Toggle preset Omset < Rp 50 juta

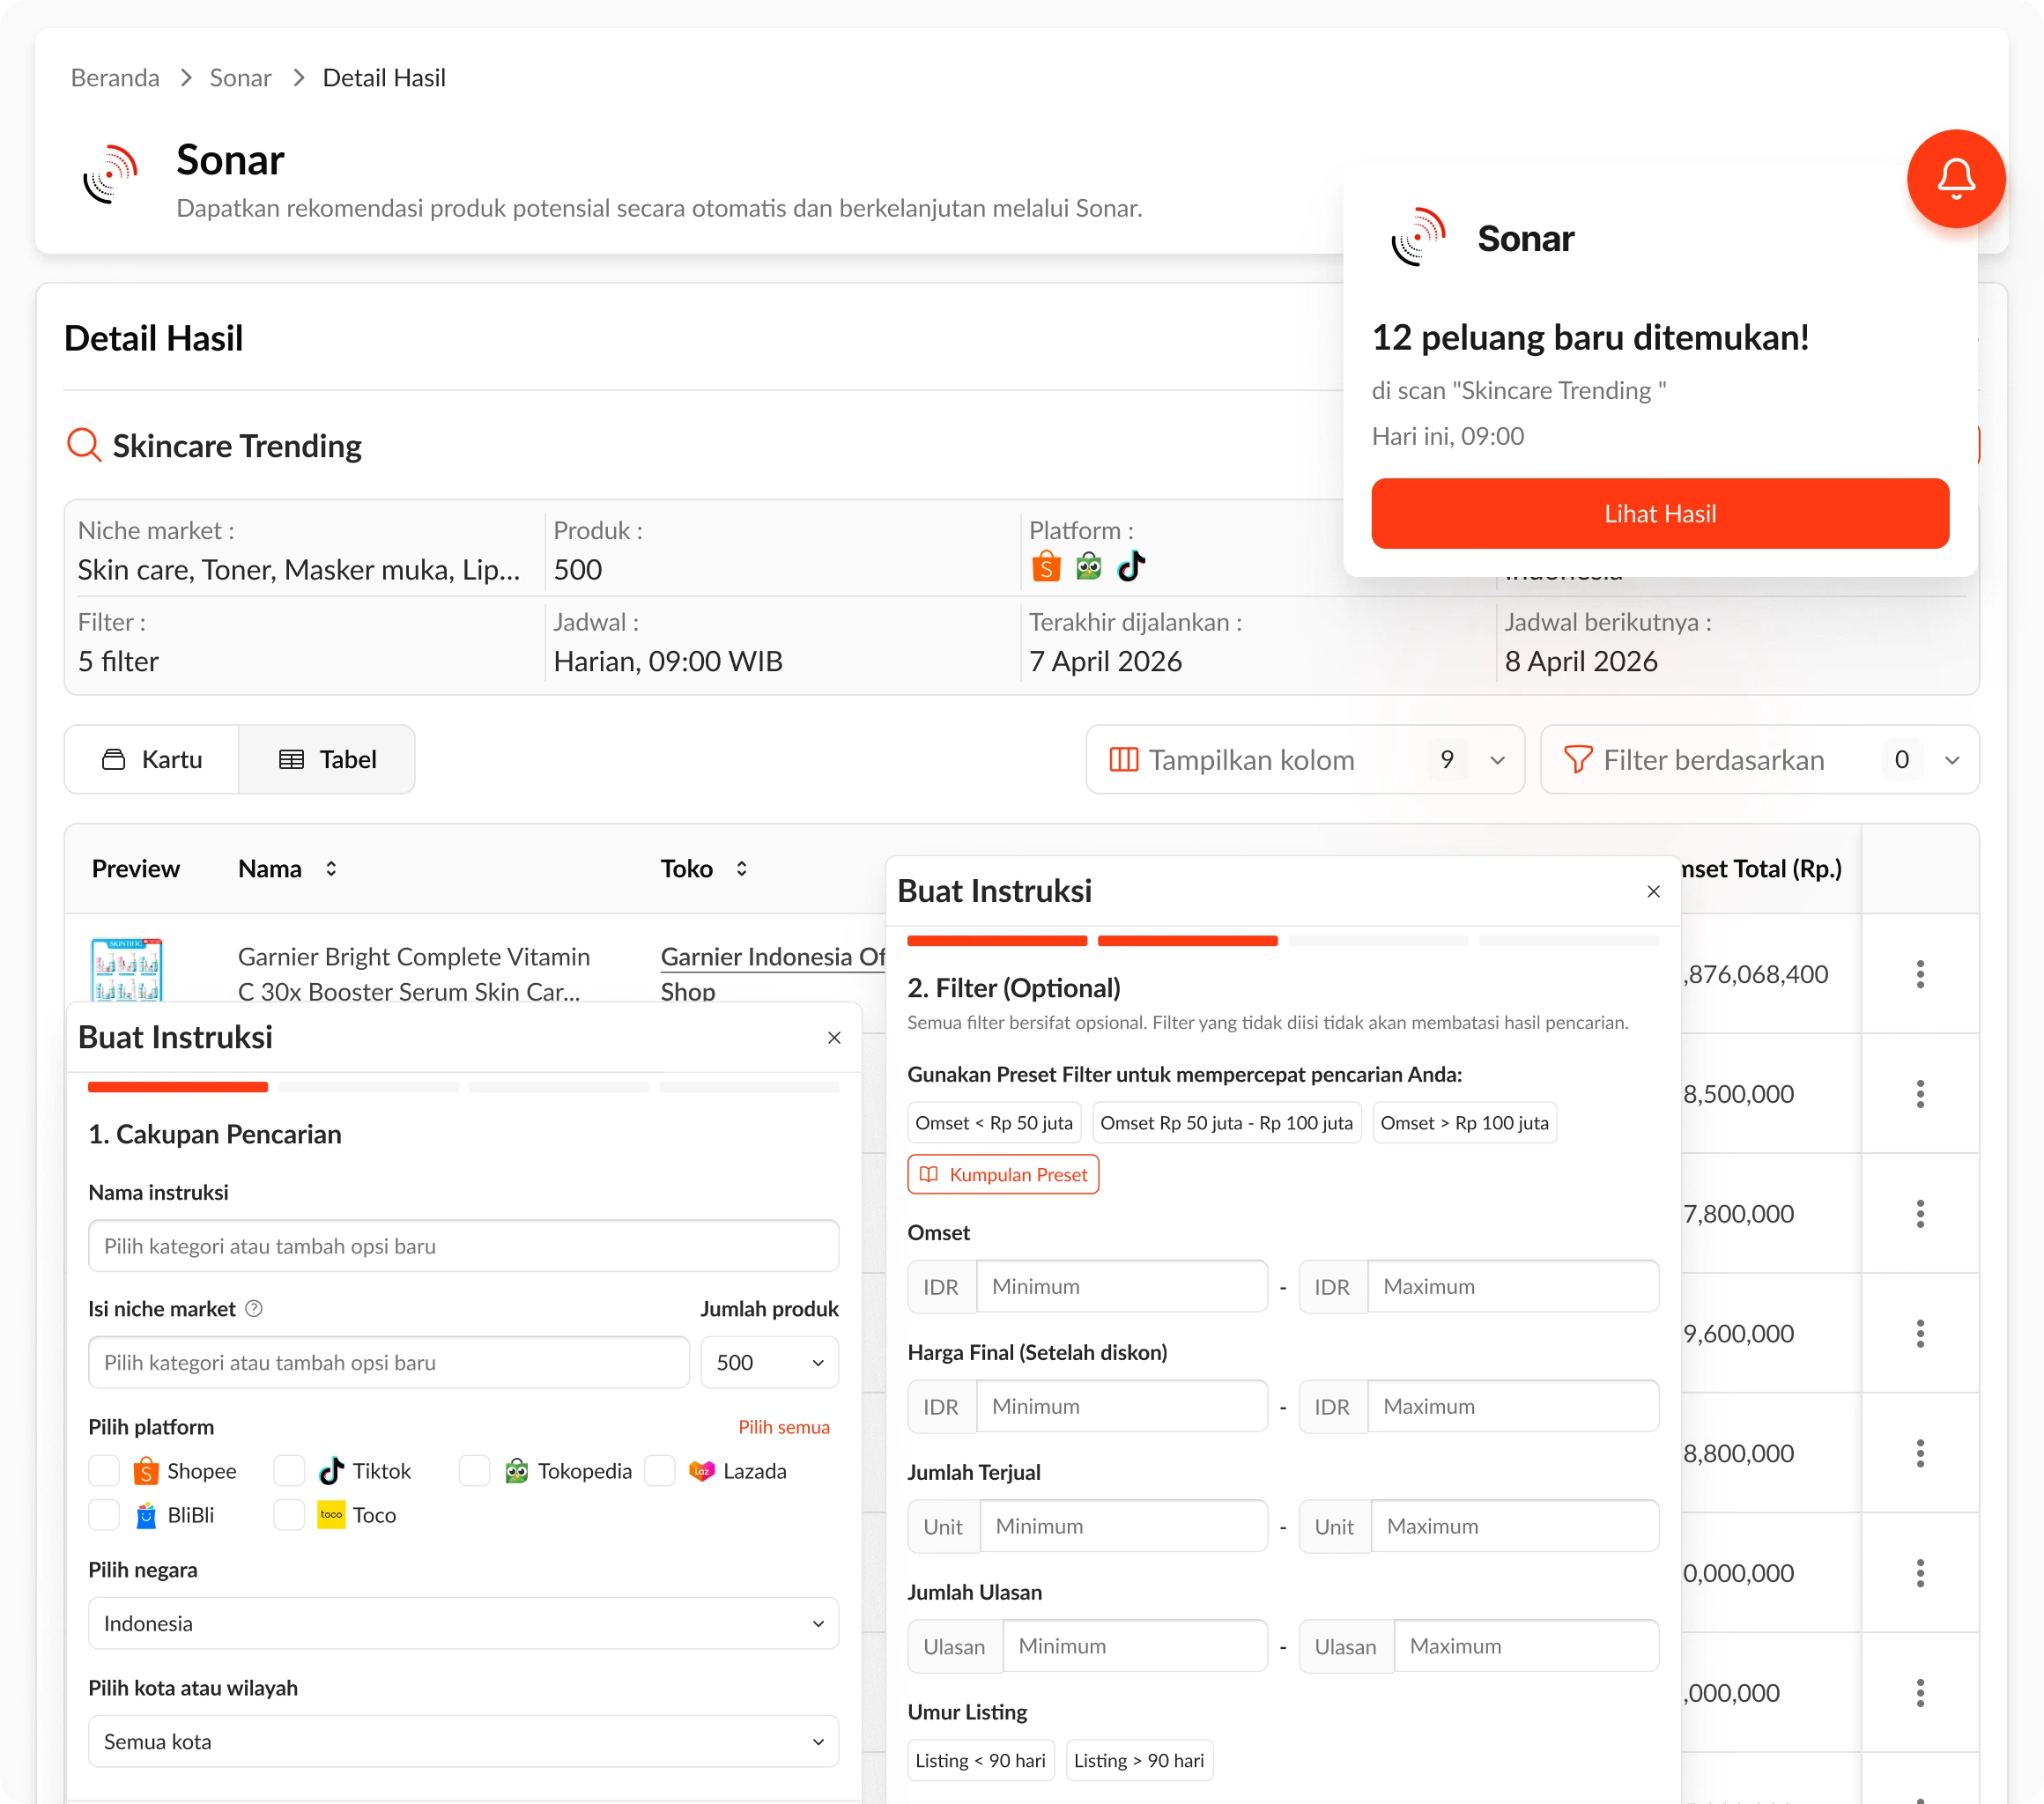click(994, 1123)
